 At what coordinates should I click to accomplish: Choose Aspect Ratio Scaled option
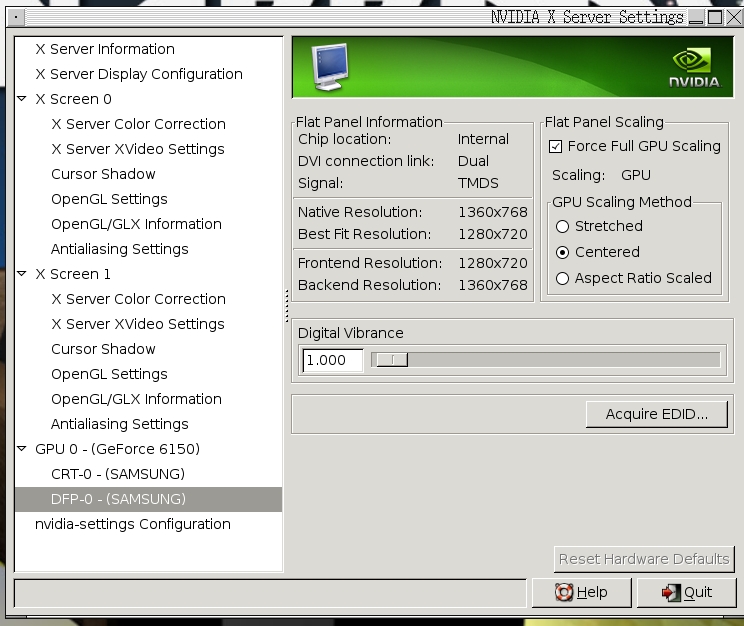(x=563, y=278)
